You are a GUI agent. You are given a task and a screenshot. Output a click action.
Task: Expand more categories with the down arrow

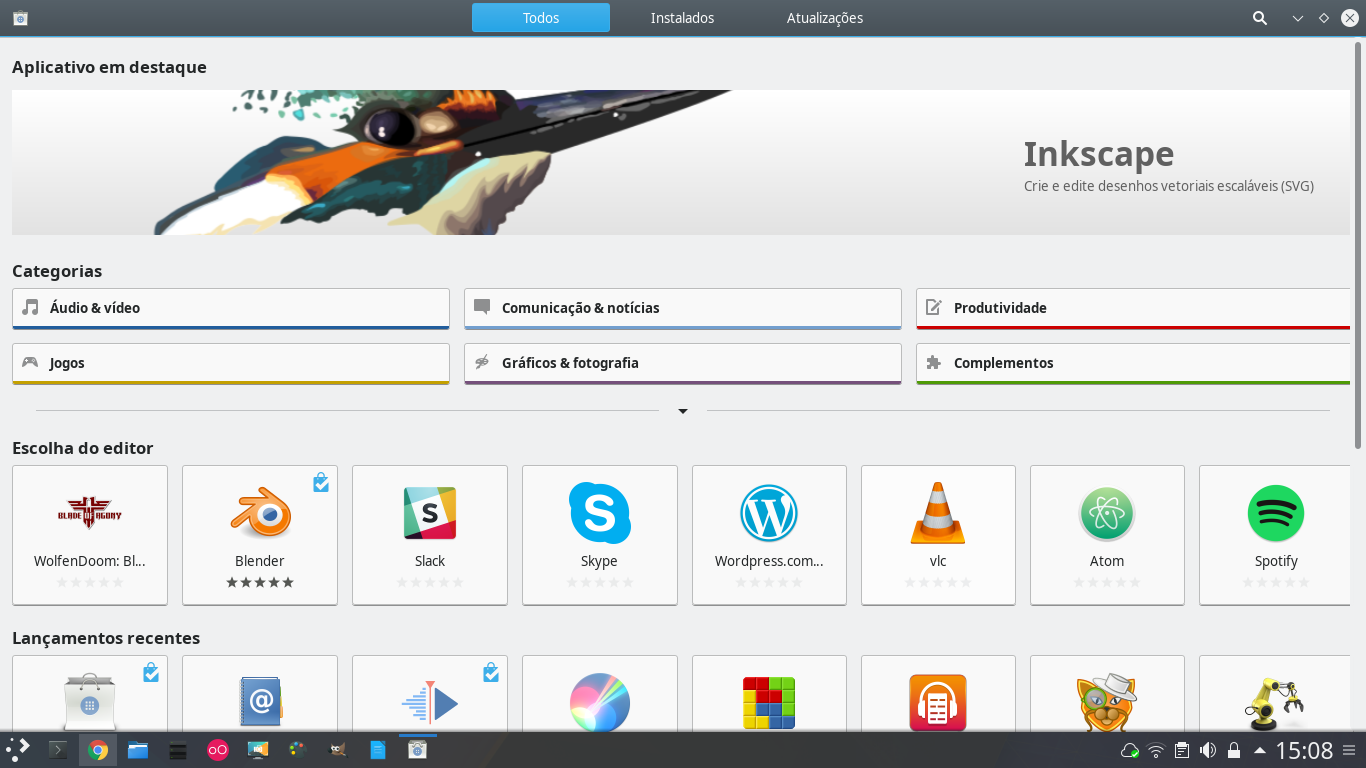point(683,411)
